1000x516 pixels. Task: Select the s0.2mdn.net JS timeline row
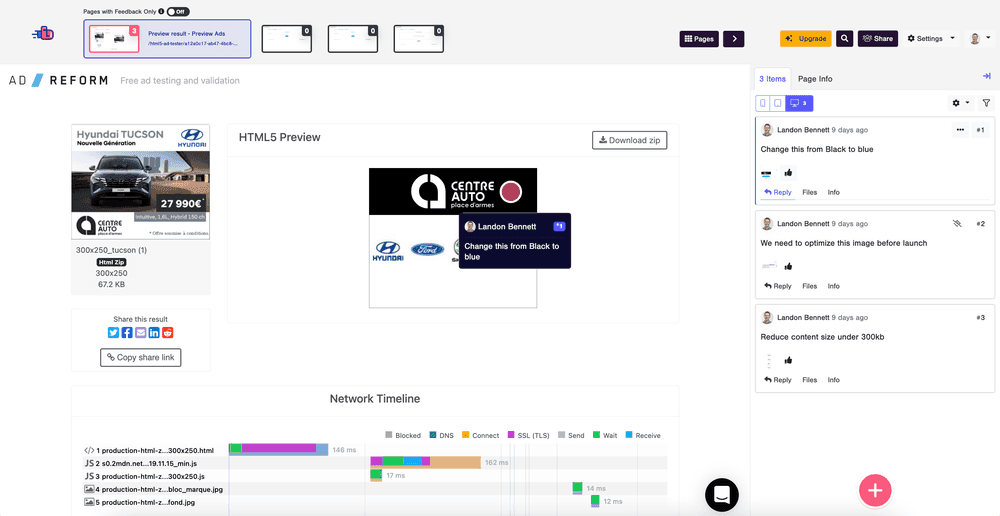click(375, 462)
